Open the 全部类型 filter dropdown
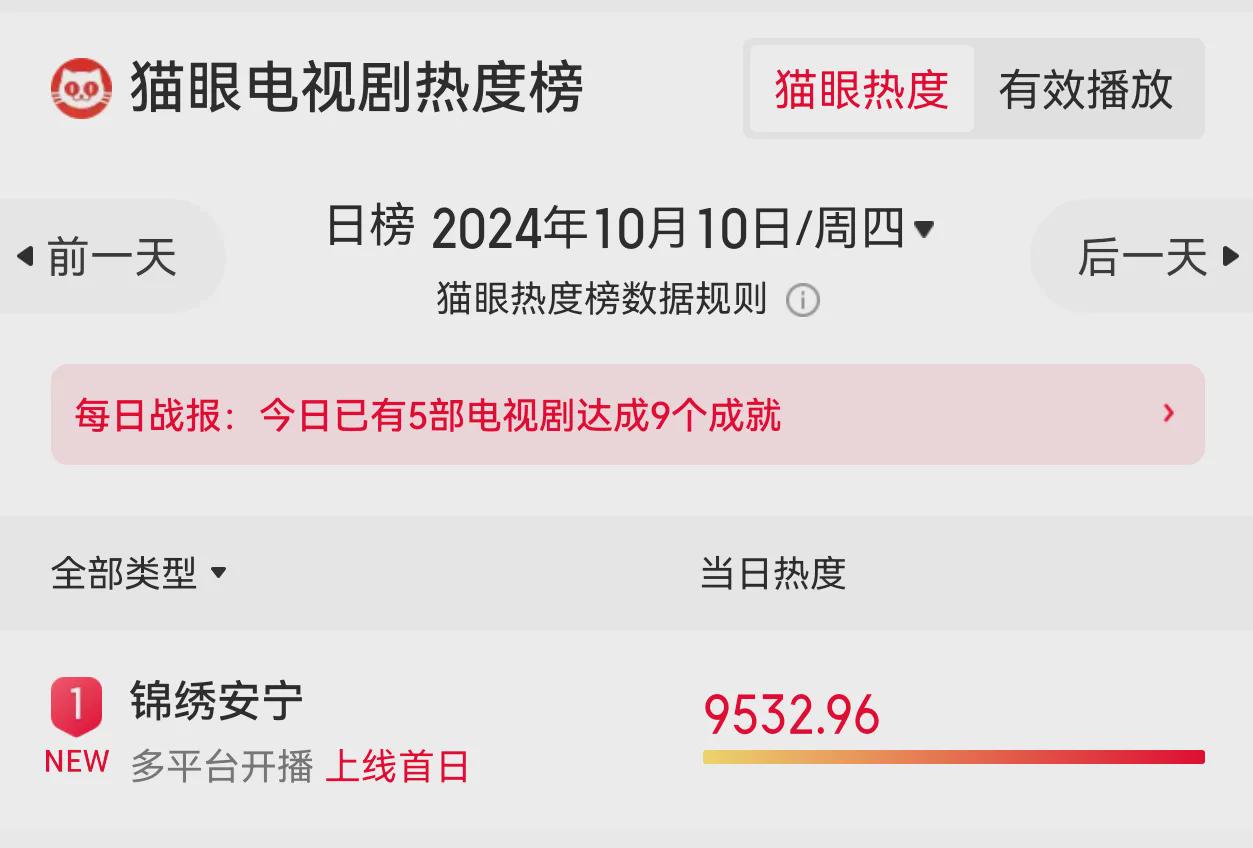1253x848 pixels. click(139, 573)
